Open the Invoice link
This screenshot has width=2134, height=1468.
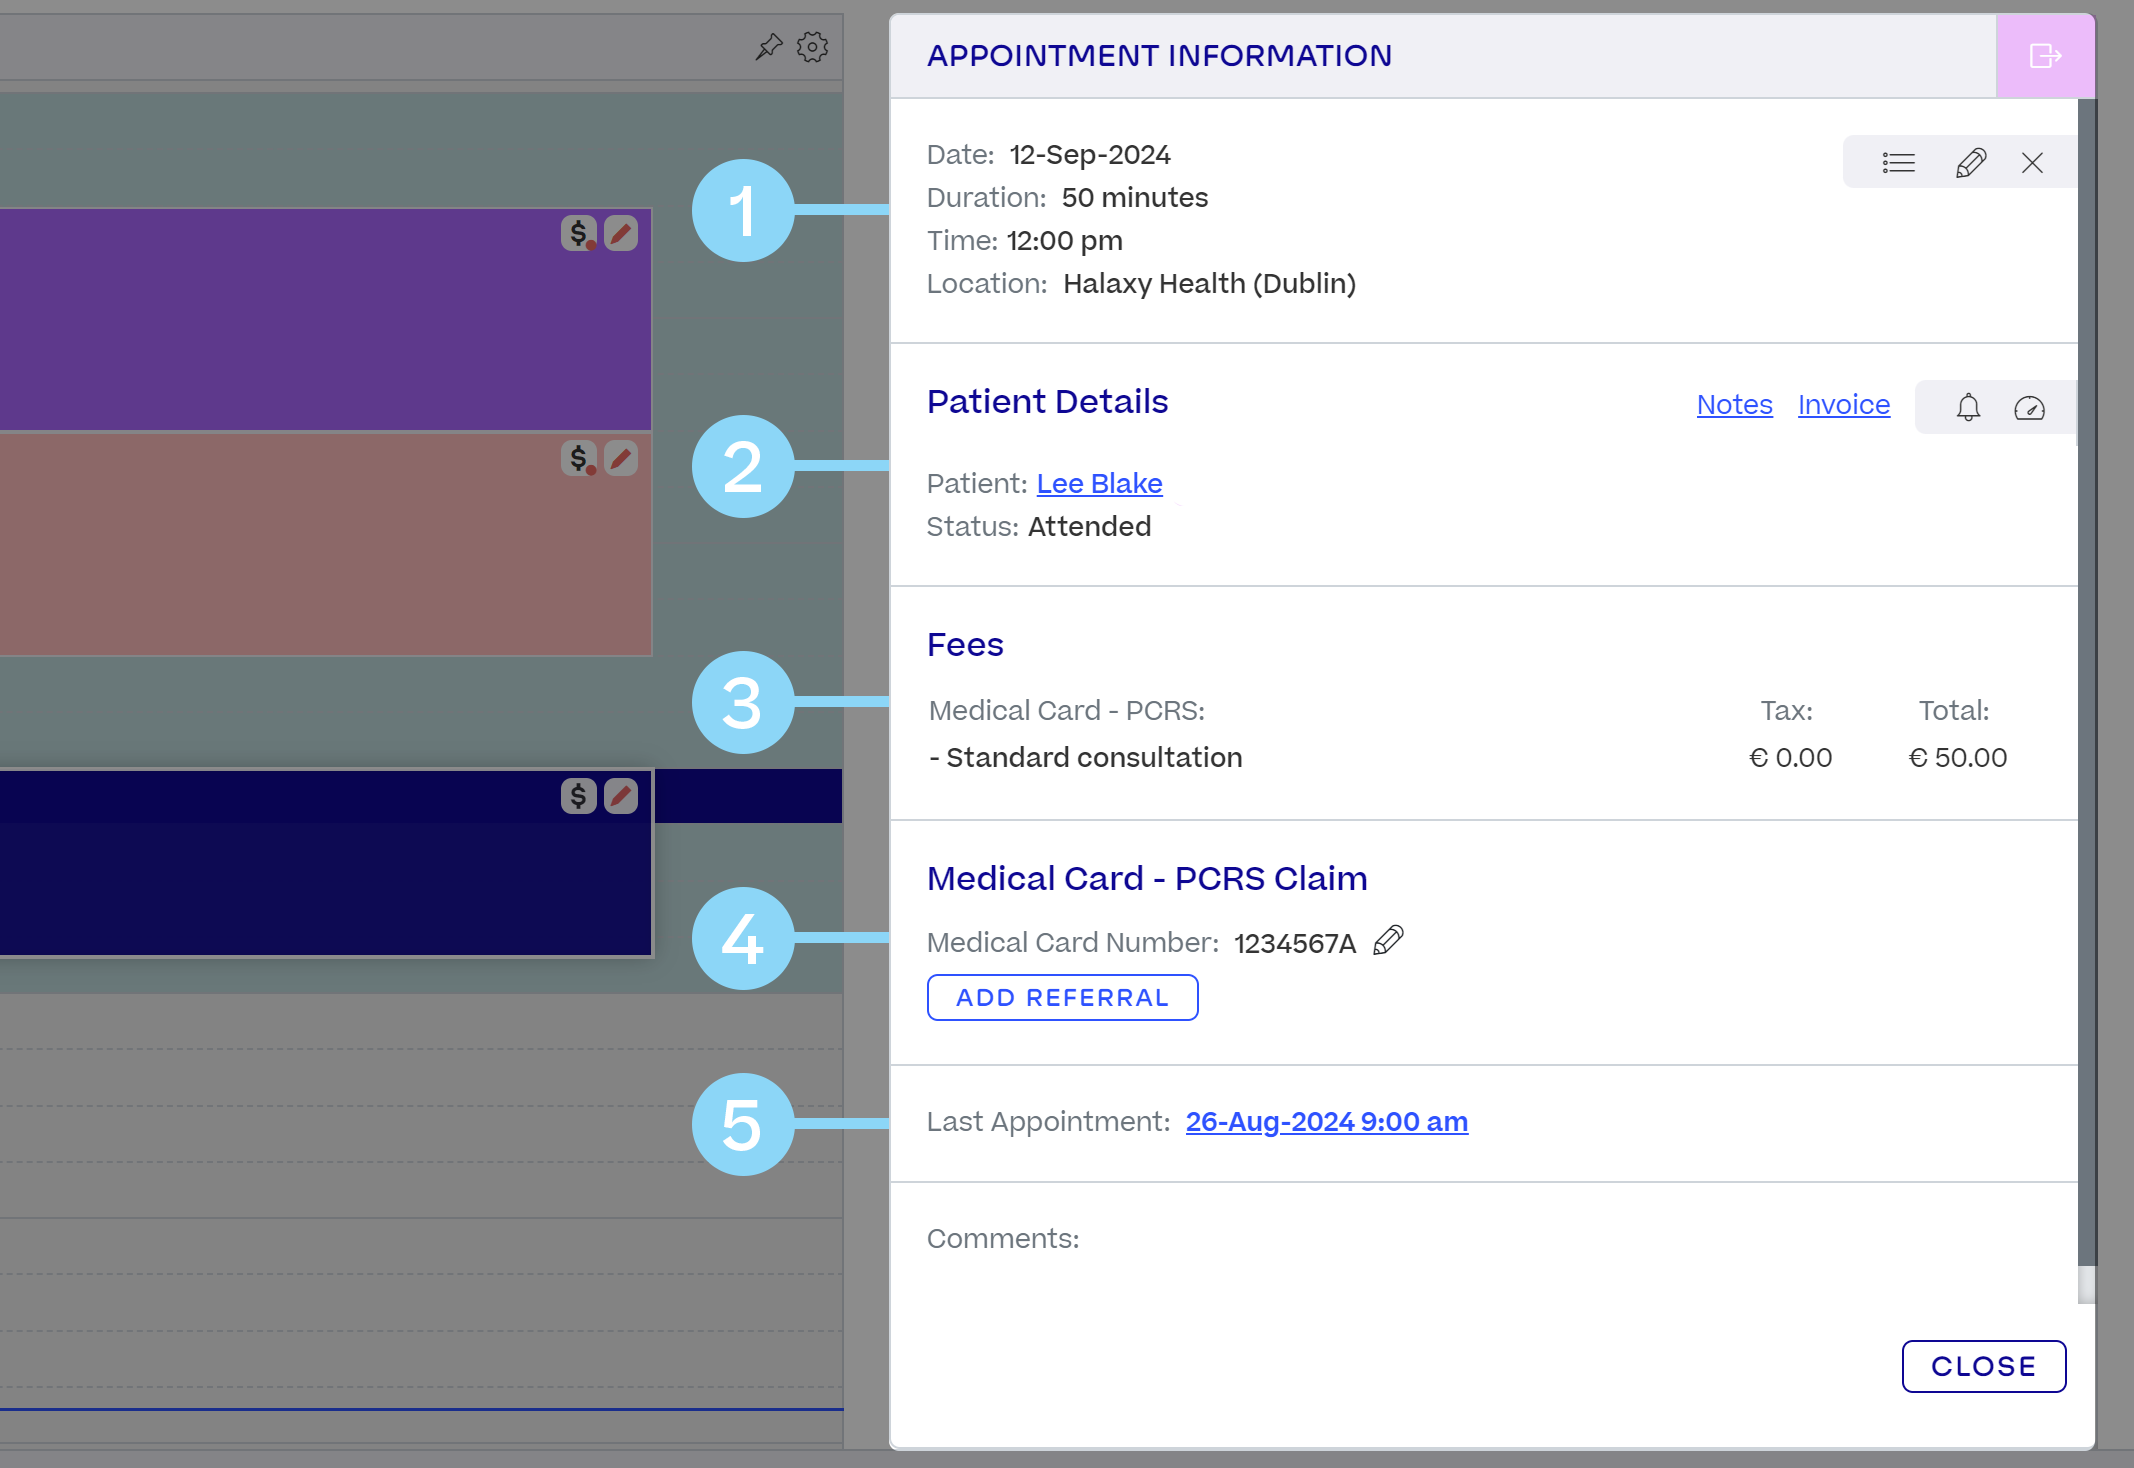click(1844, 405)
